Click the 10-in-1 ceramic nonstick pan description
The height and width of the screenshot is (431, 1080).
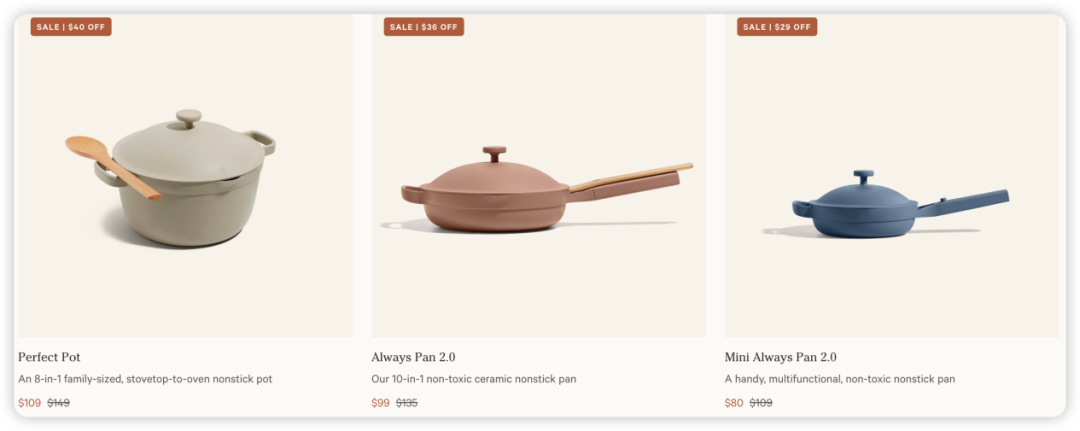tap(474, 379)
